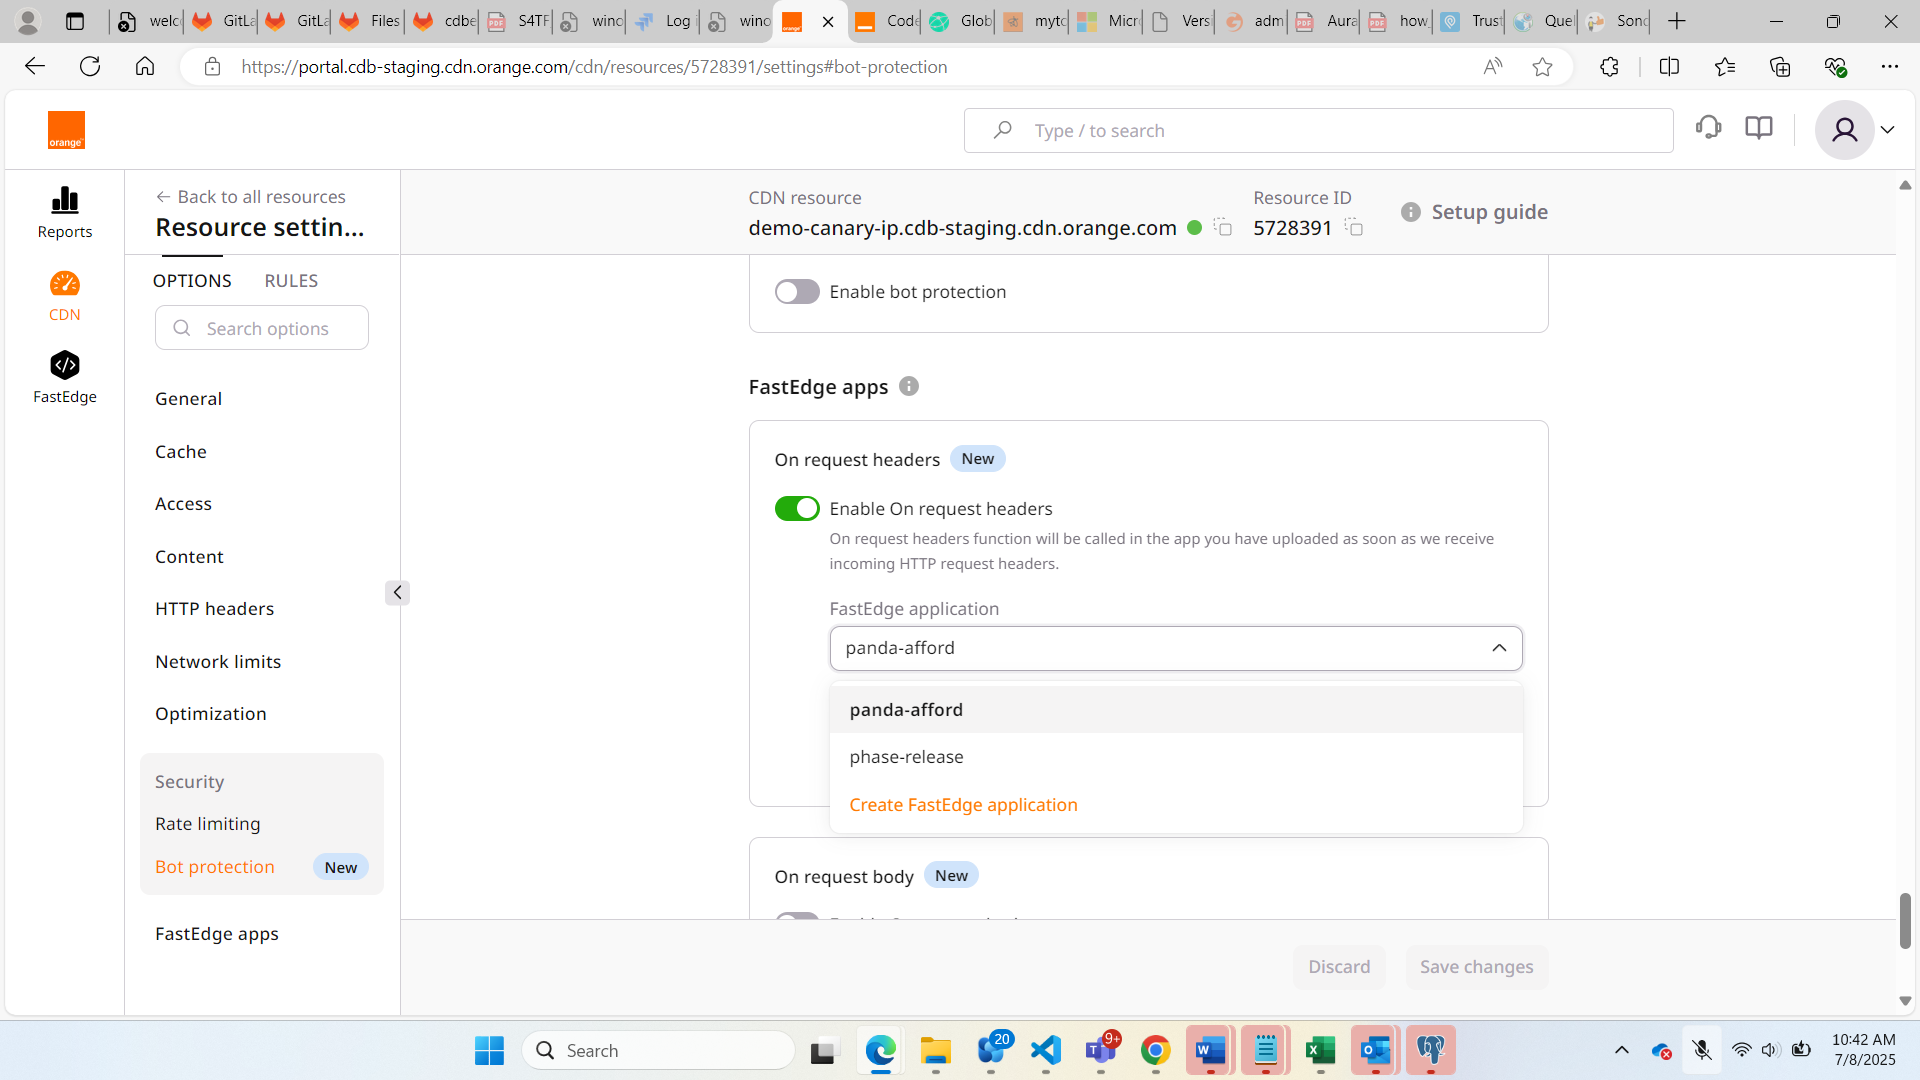This screenshot has width=1920, height=1080.
Task: Open the documentation book icon
Action: click(x=1758, y=128)
